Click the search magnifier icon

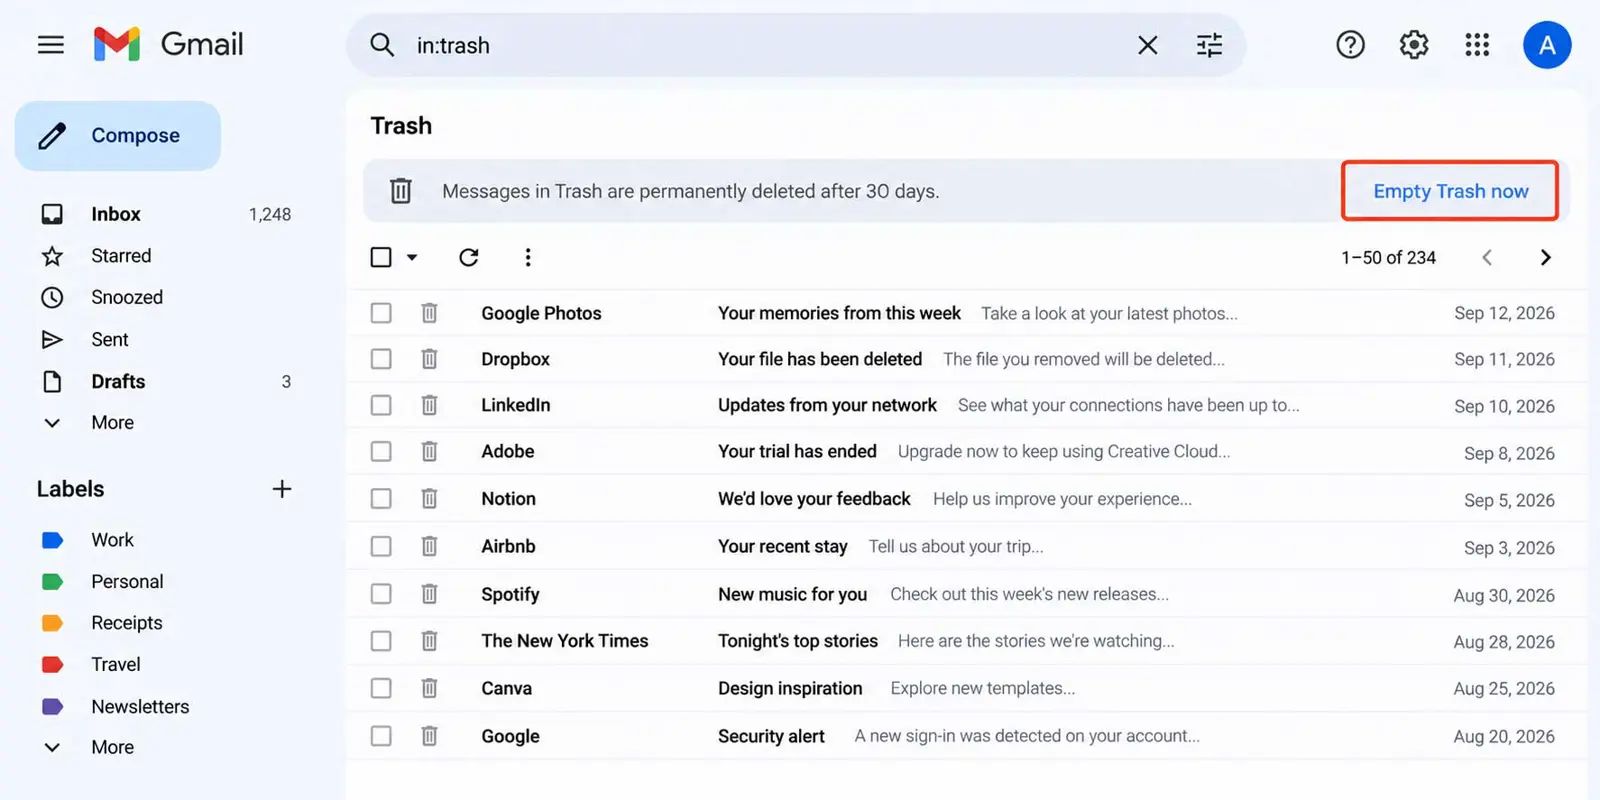(382, 45)
